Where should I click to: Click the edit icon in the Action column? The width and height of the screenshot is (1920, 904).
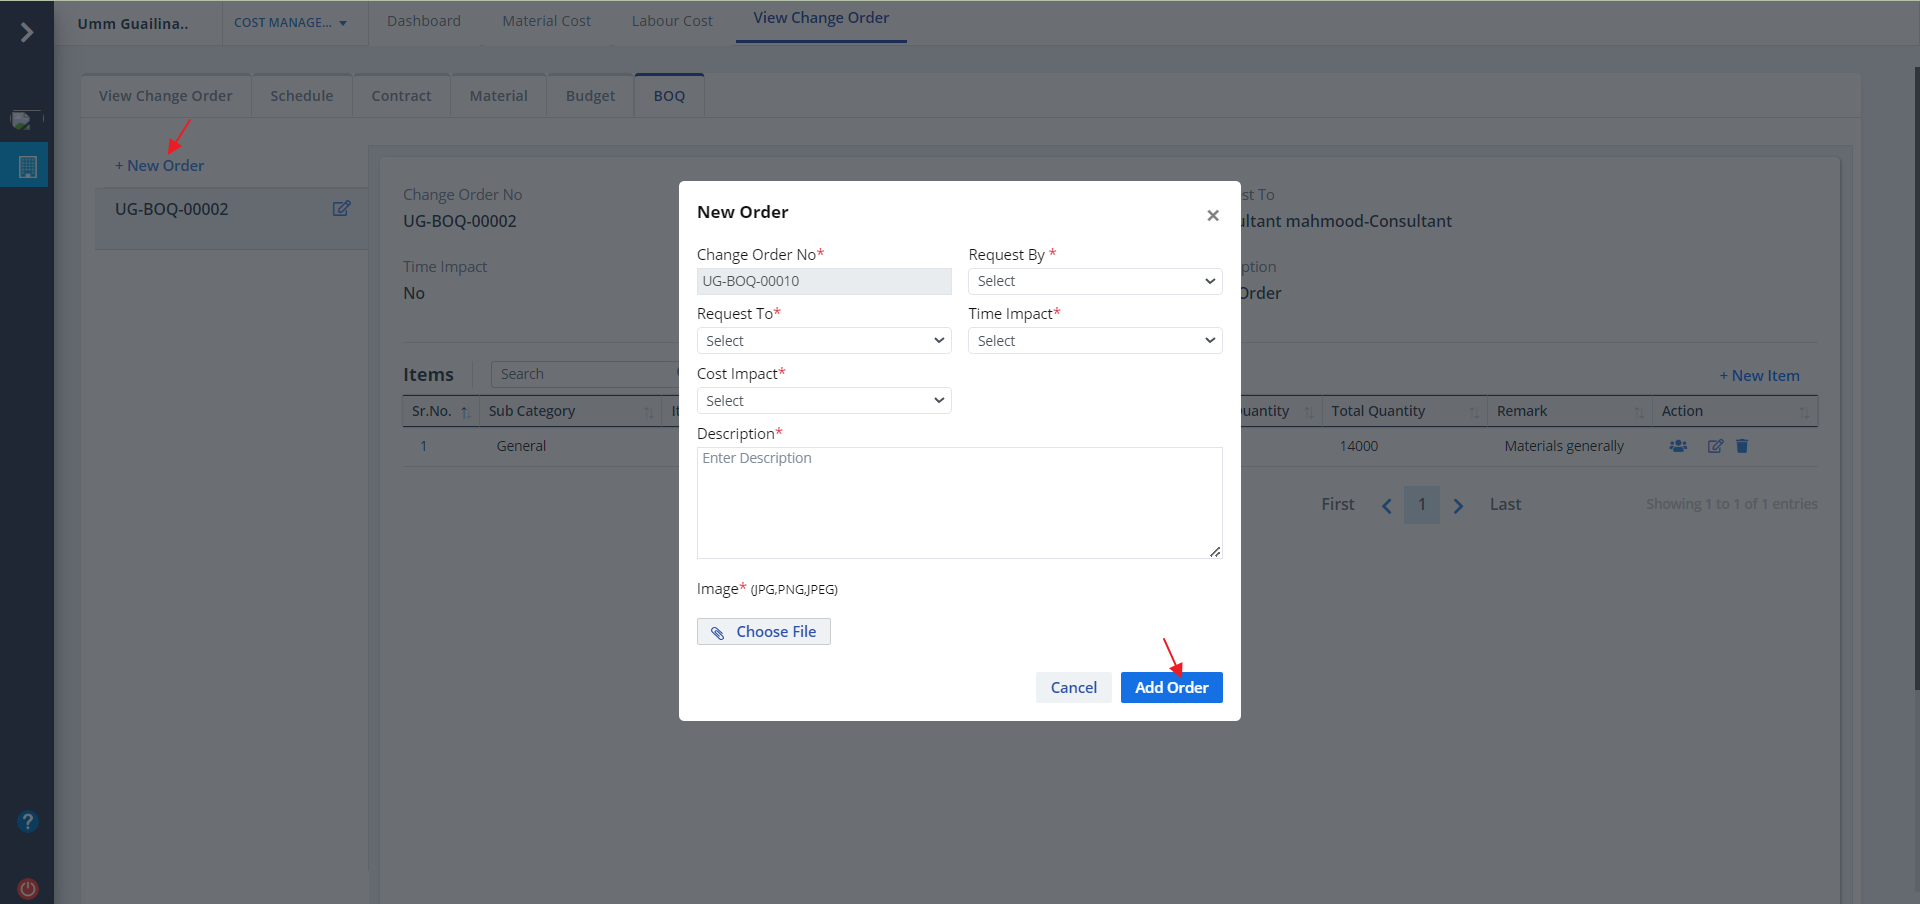click(1715, 446)
